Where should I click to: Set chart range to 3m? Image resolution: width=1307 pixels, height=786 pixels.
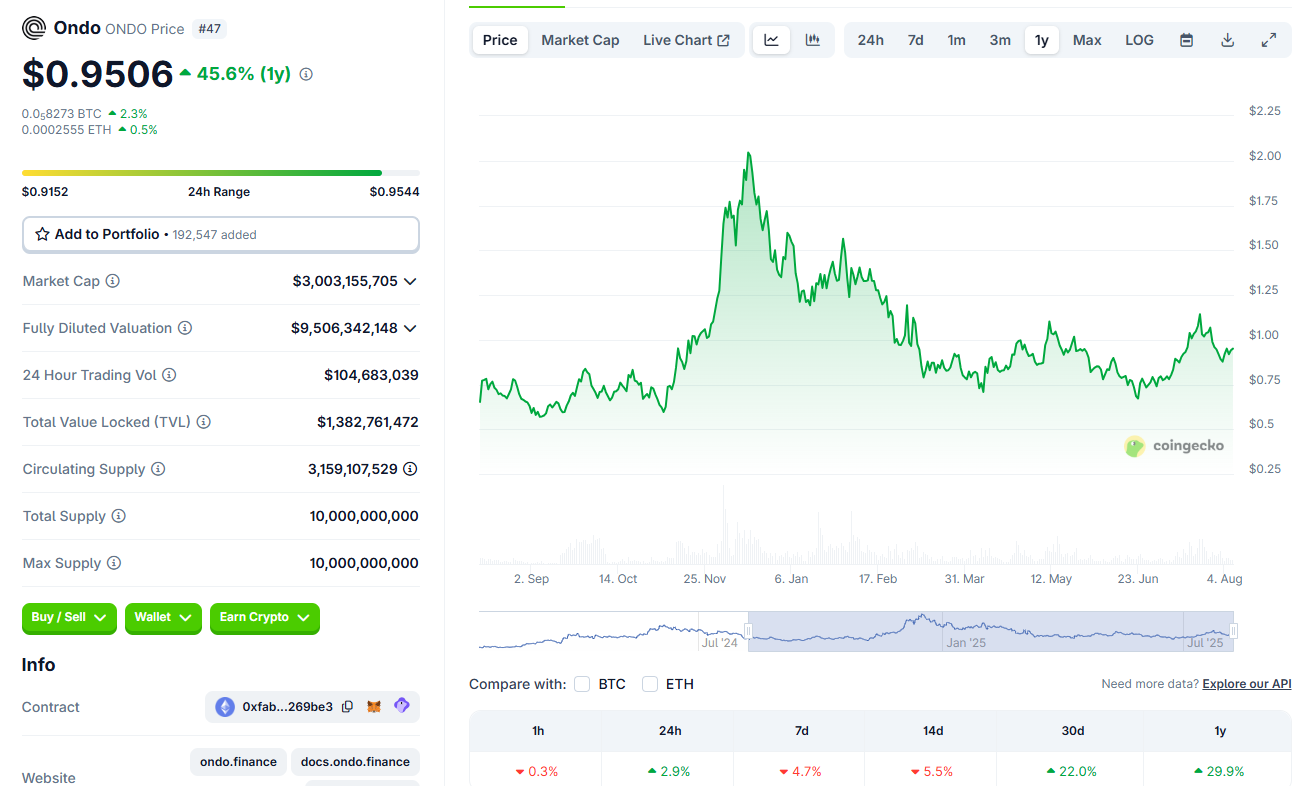[x=1000, y=40]
